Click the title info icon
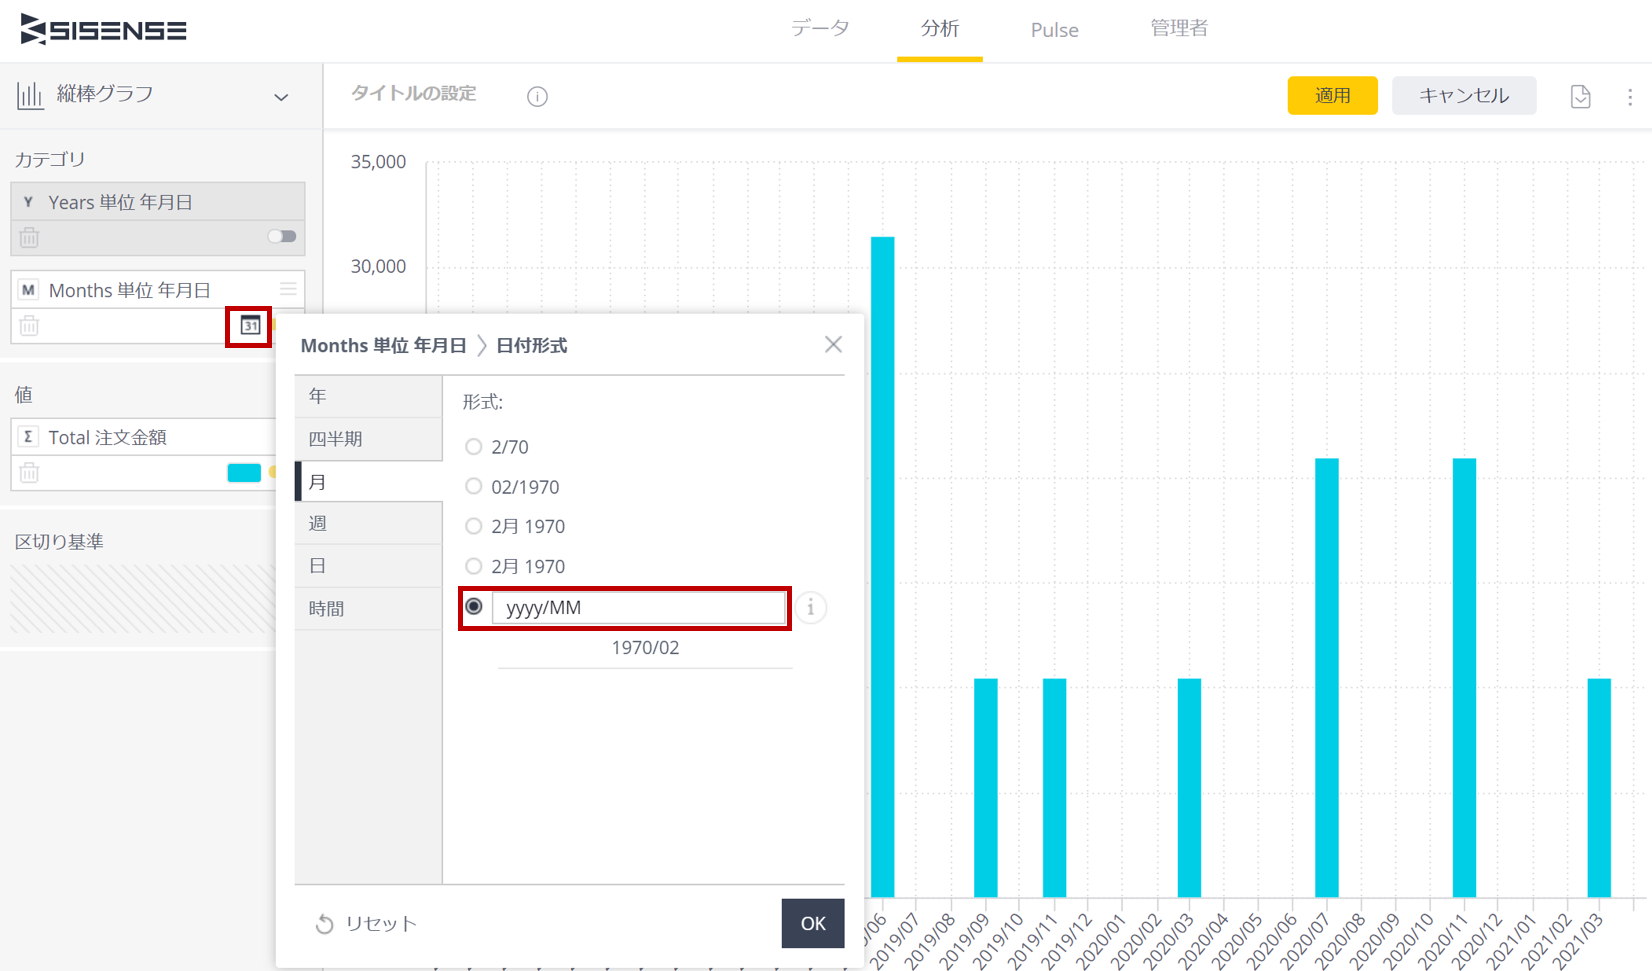 point(537,96)
